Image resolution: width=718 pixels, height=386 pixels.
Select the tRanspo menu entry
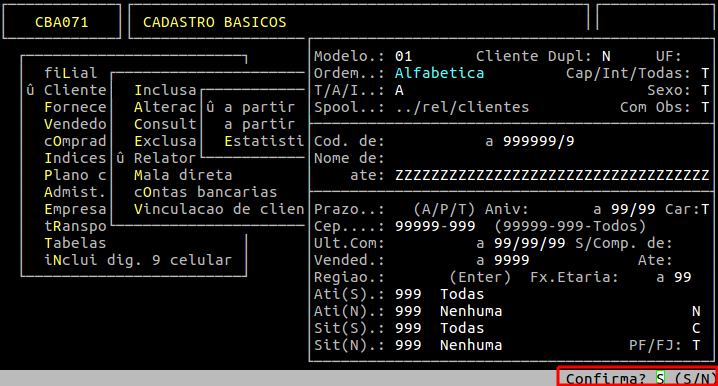pos(75,226)
